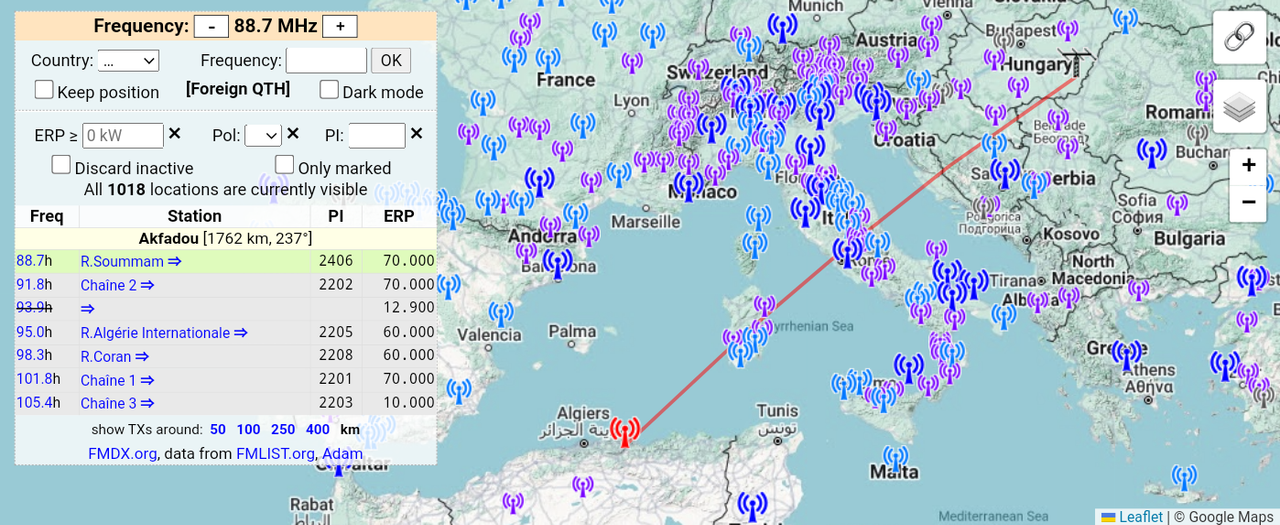
Task: Show transmitters within 50 km
Action: pos(217,429)
